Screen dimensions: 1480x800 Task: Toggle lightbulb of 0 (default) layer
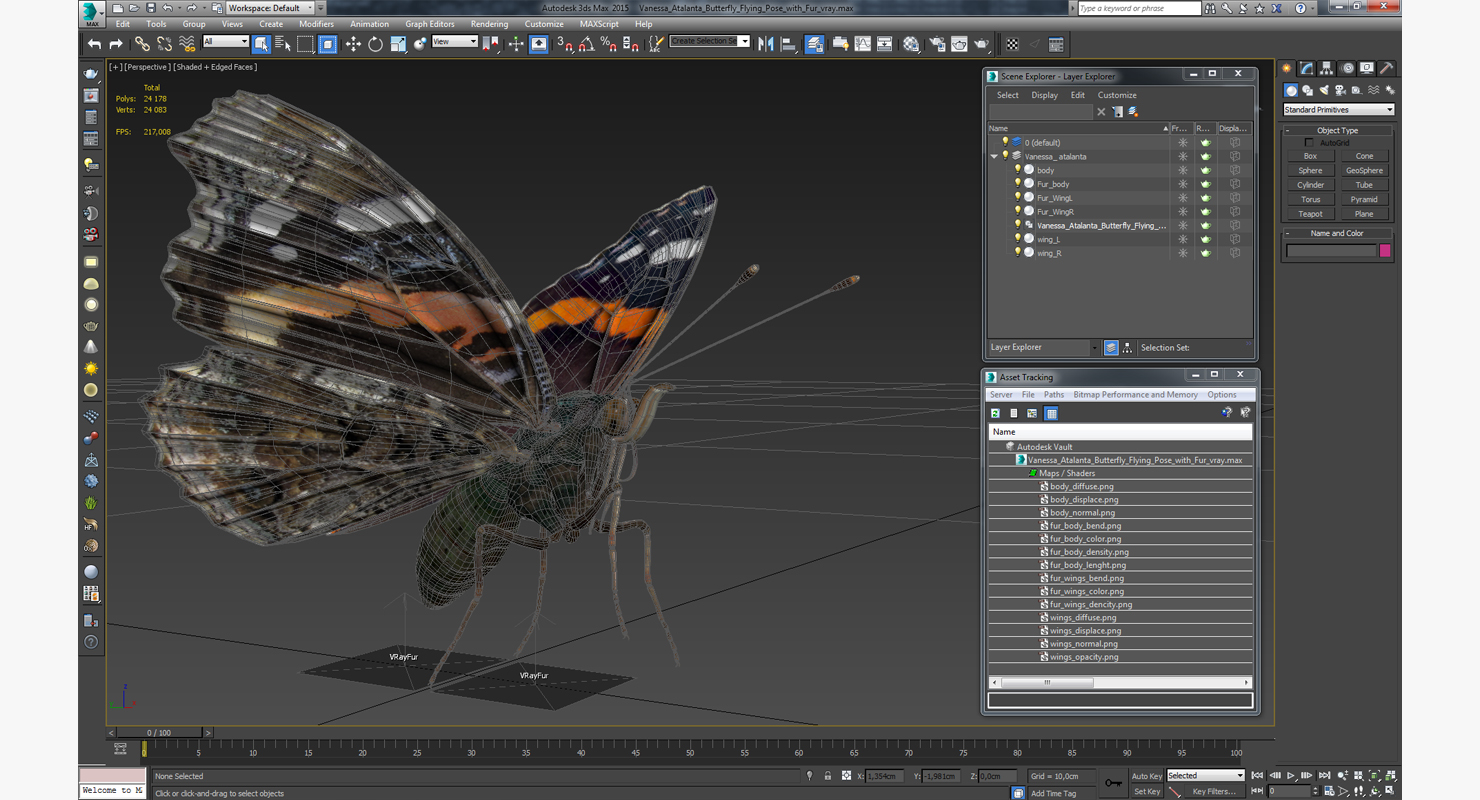[1006, 142]
